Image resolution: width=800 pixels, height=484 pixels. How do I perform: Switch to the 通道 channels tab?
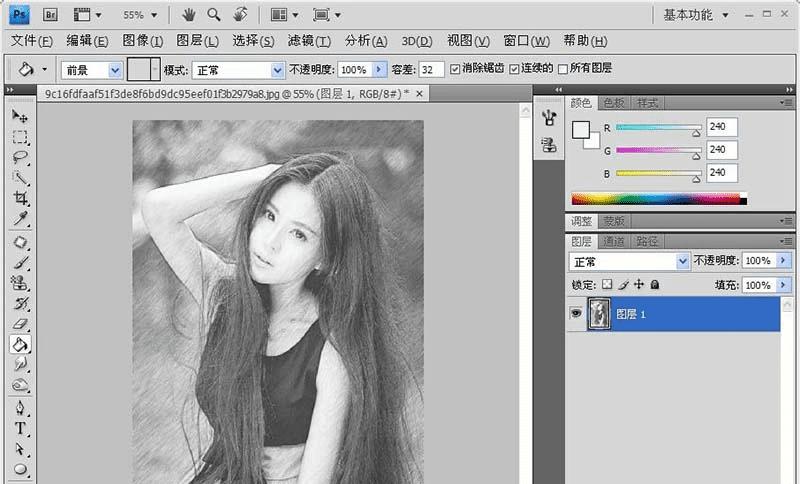[x=614, y=241]
